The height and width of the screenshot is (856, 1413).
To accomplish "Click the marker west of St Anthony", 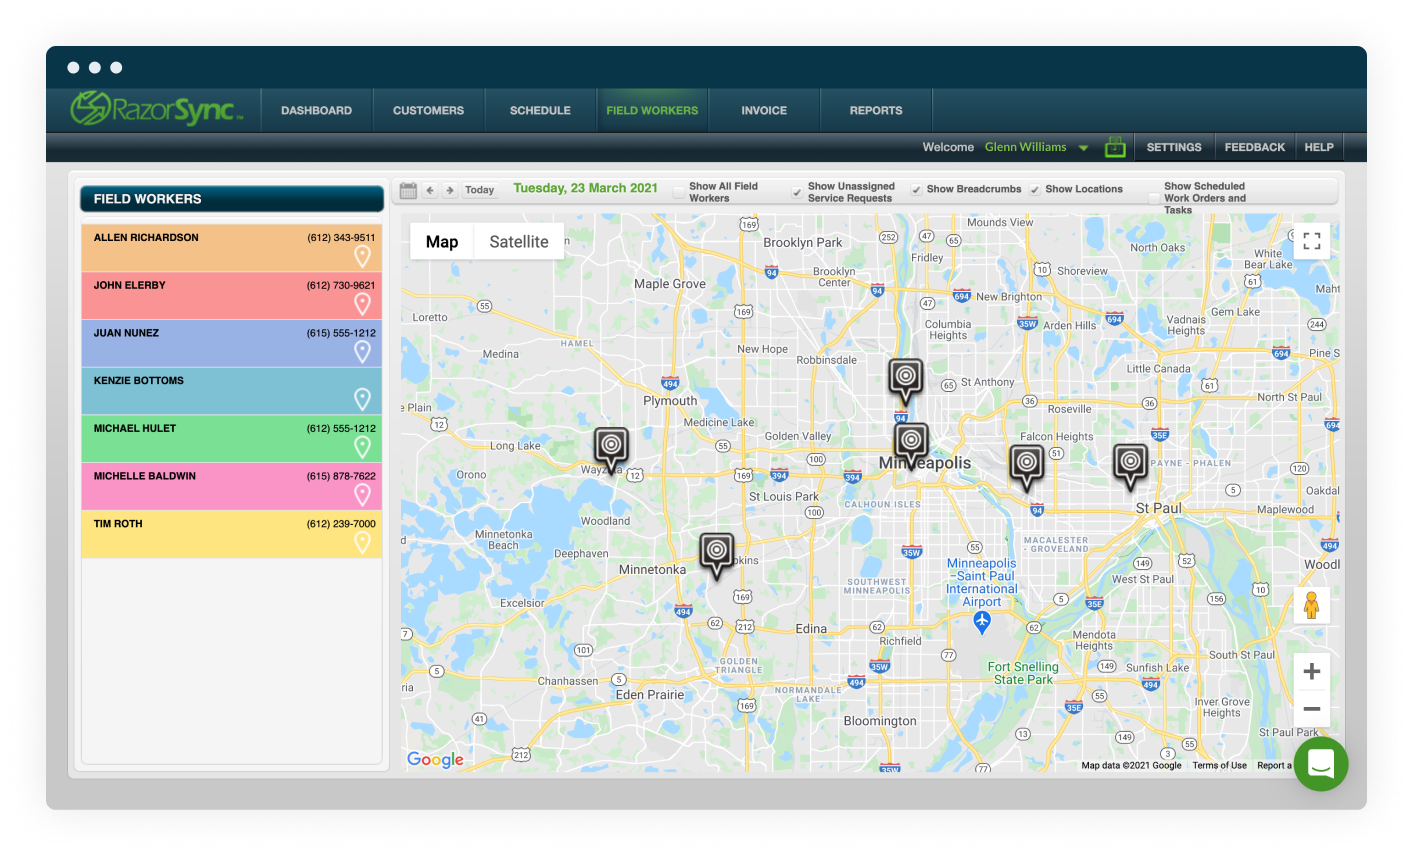I will click(906, 381).
